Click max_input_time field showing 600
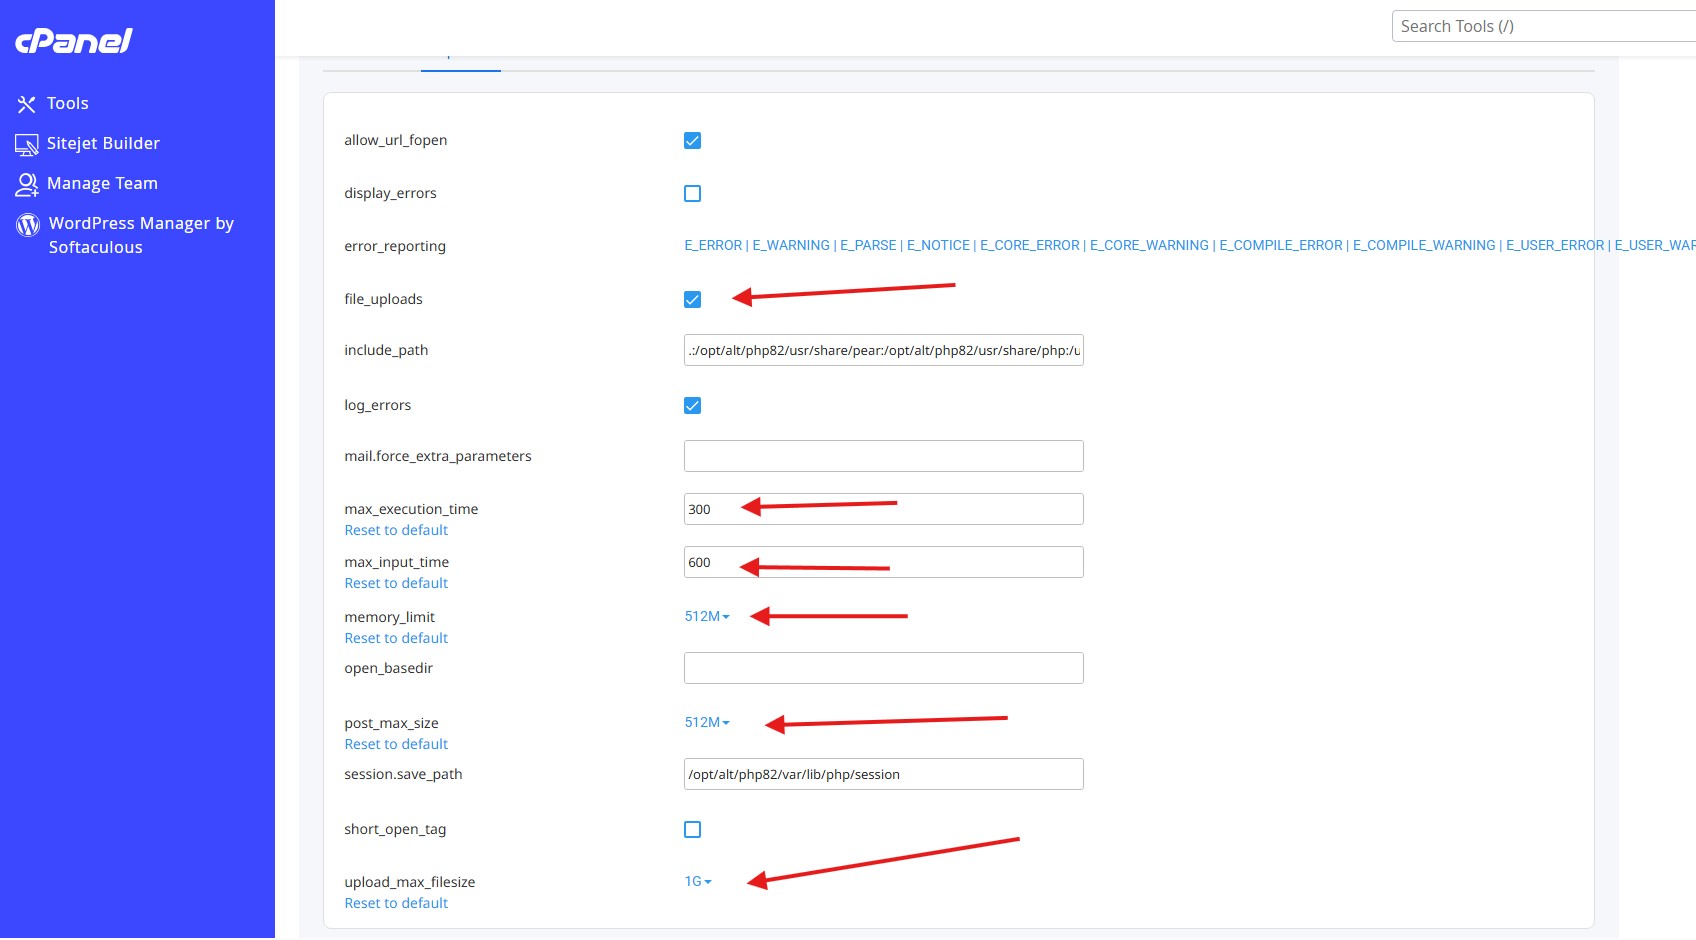1696x940 pixels. [884, 563]
